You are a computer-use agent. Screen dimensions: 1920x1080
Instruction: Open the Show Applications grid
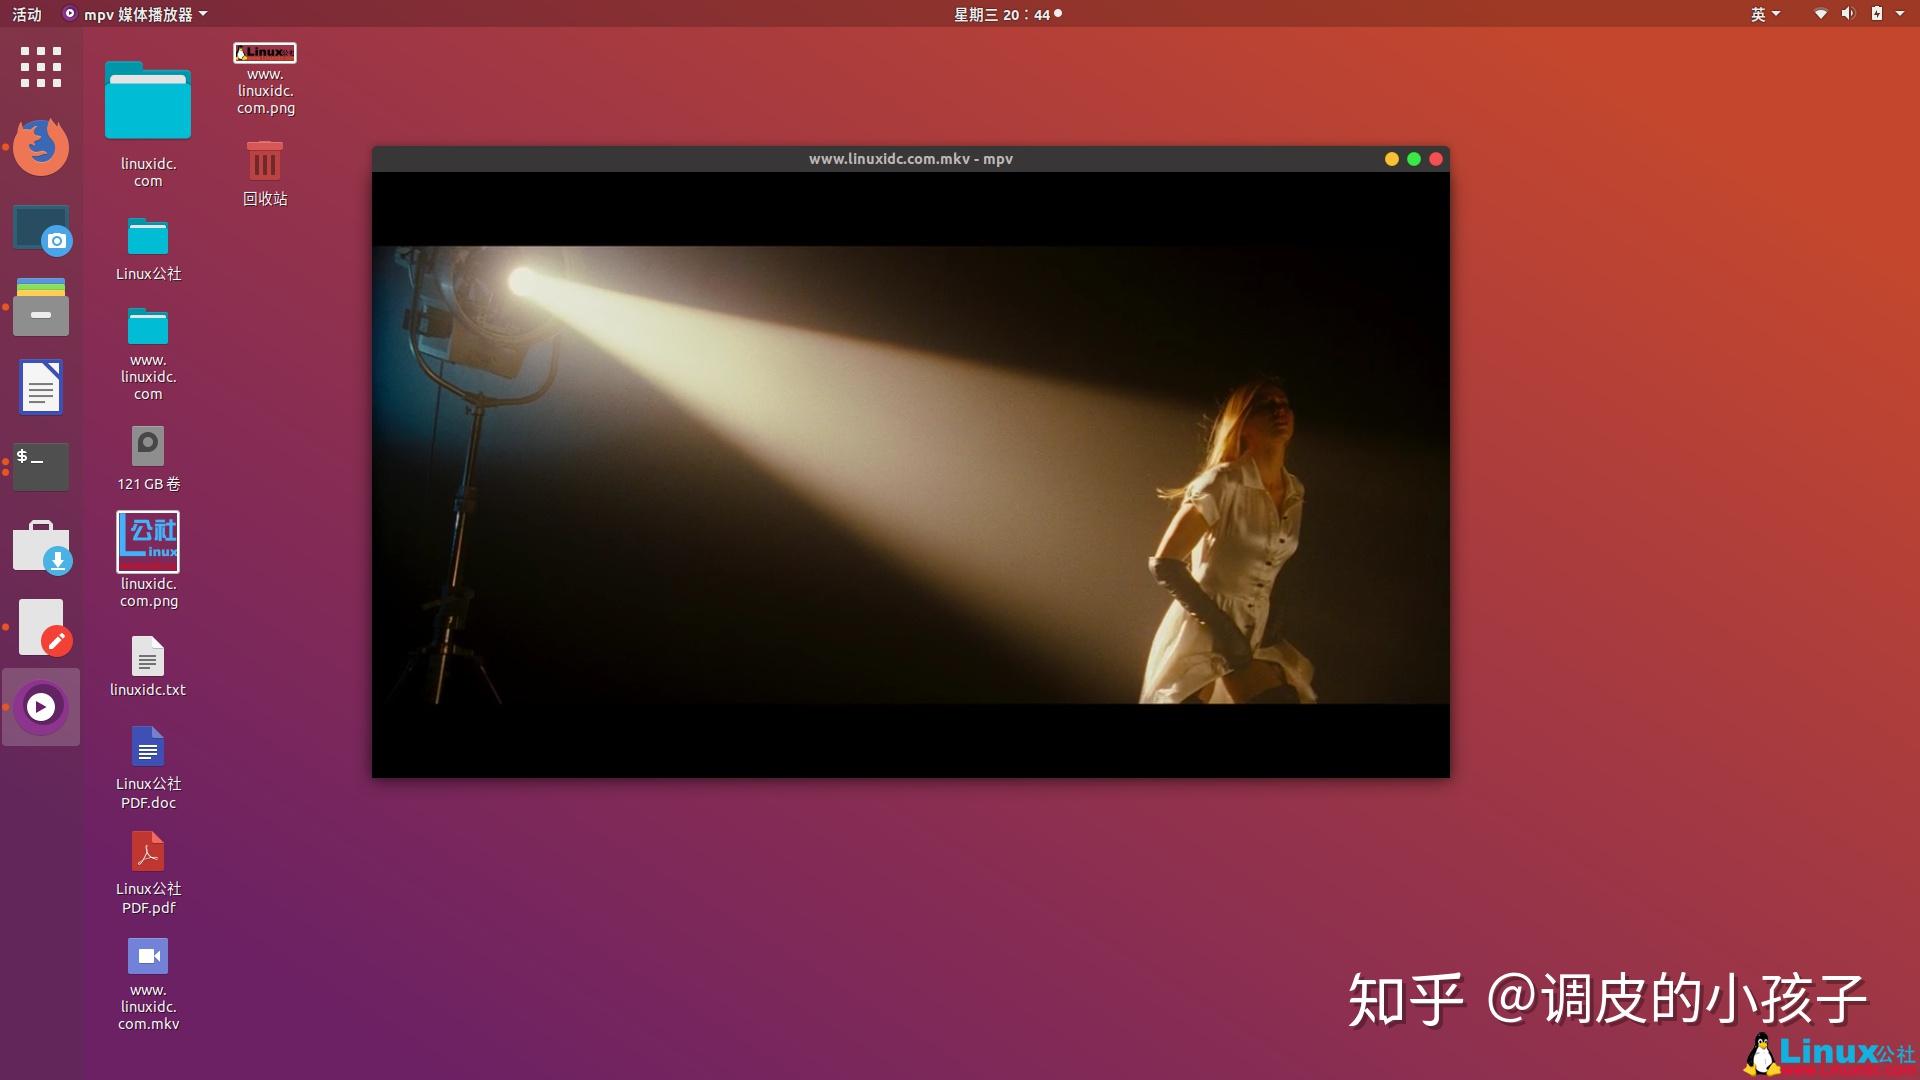(40, 67)
